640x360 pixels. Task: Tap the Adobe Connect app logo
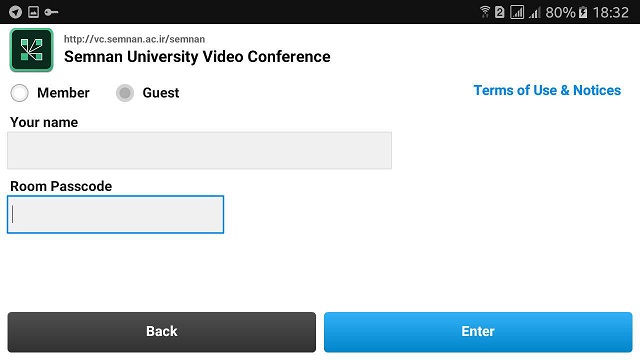[x=31, y=50]
